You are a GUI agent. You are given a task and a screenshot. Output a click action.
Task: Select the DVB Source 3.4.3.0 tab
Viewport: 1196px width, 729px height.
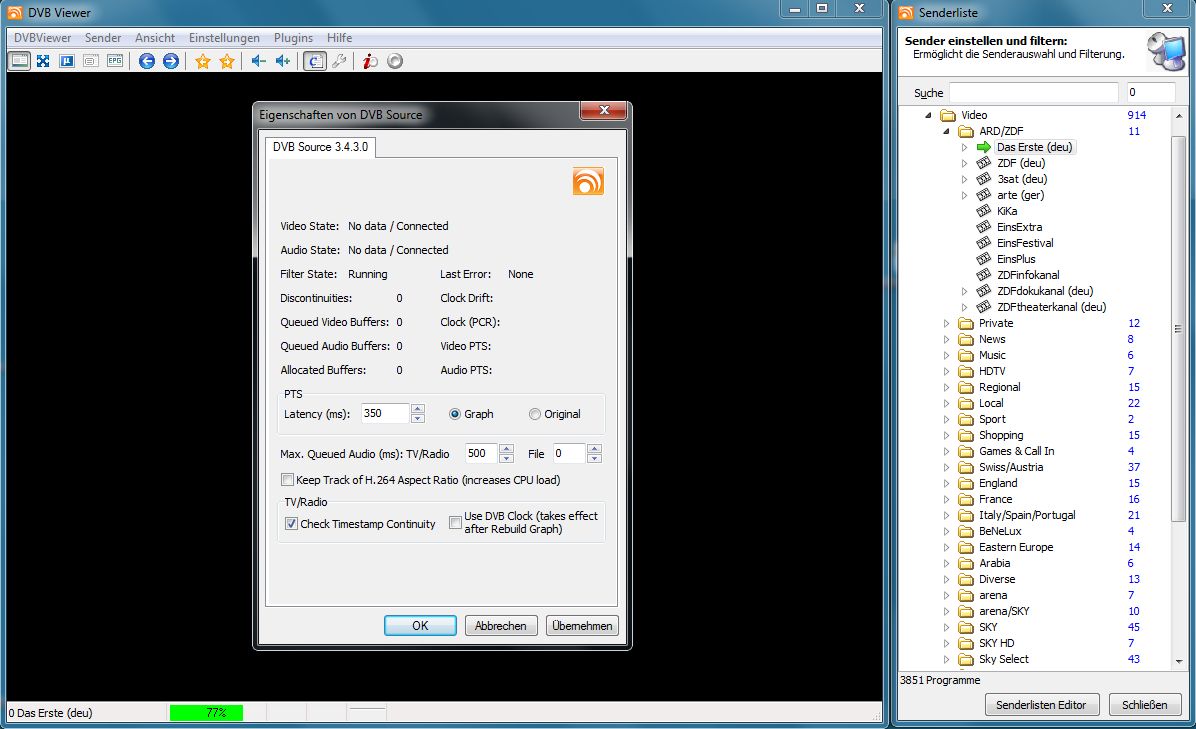(320, 146)
